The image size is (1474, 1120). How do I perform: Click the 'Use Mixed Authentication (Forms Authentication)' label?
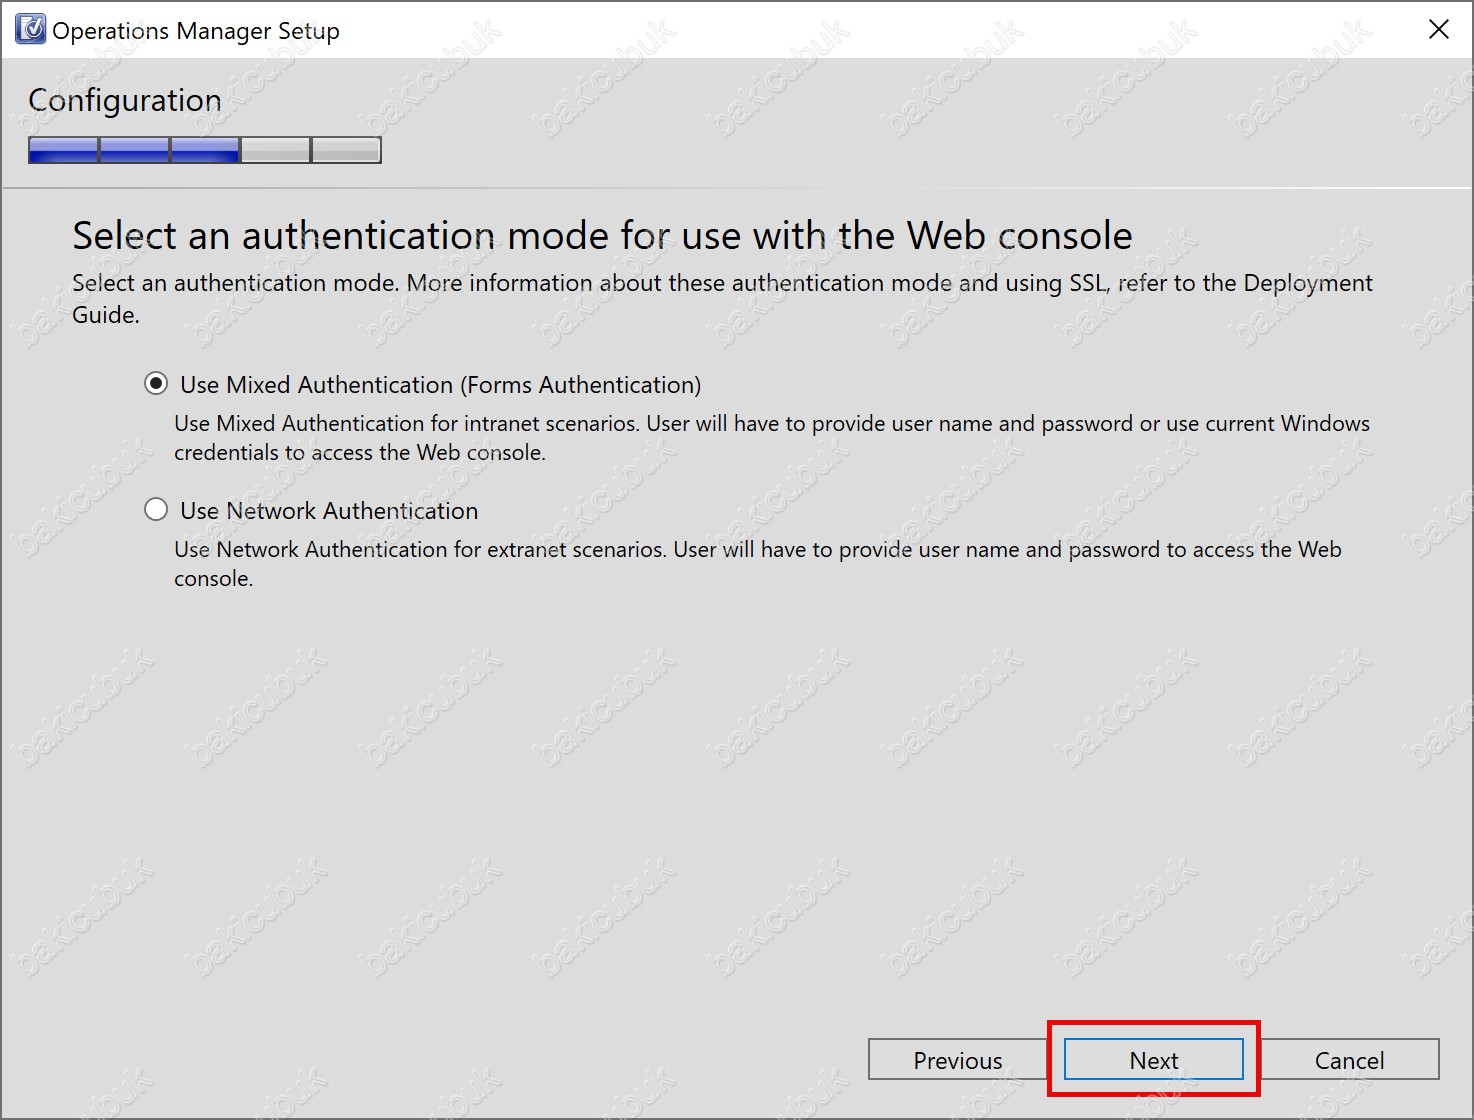click(x=440, y=385)
